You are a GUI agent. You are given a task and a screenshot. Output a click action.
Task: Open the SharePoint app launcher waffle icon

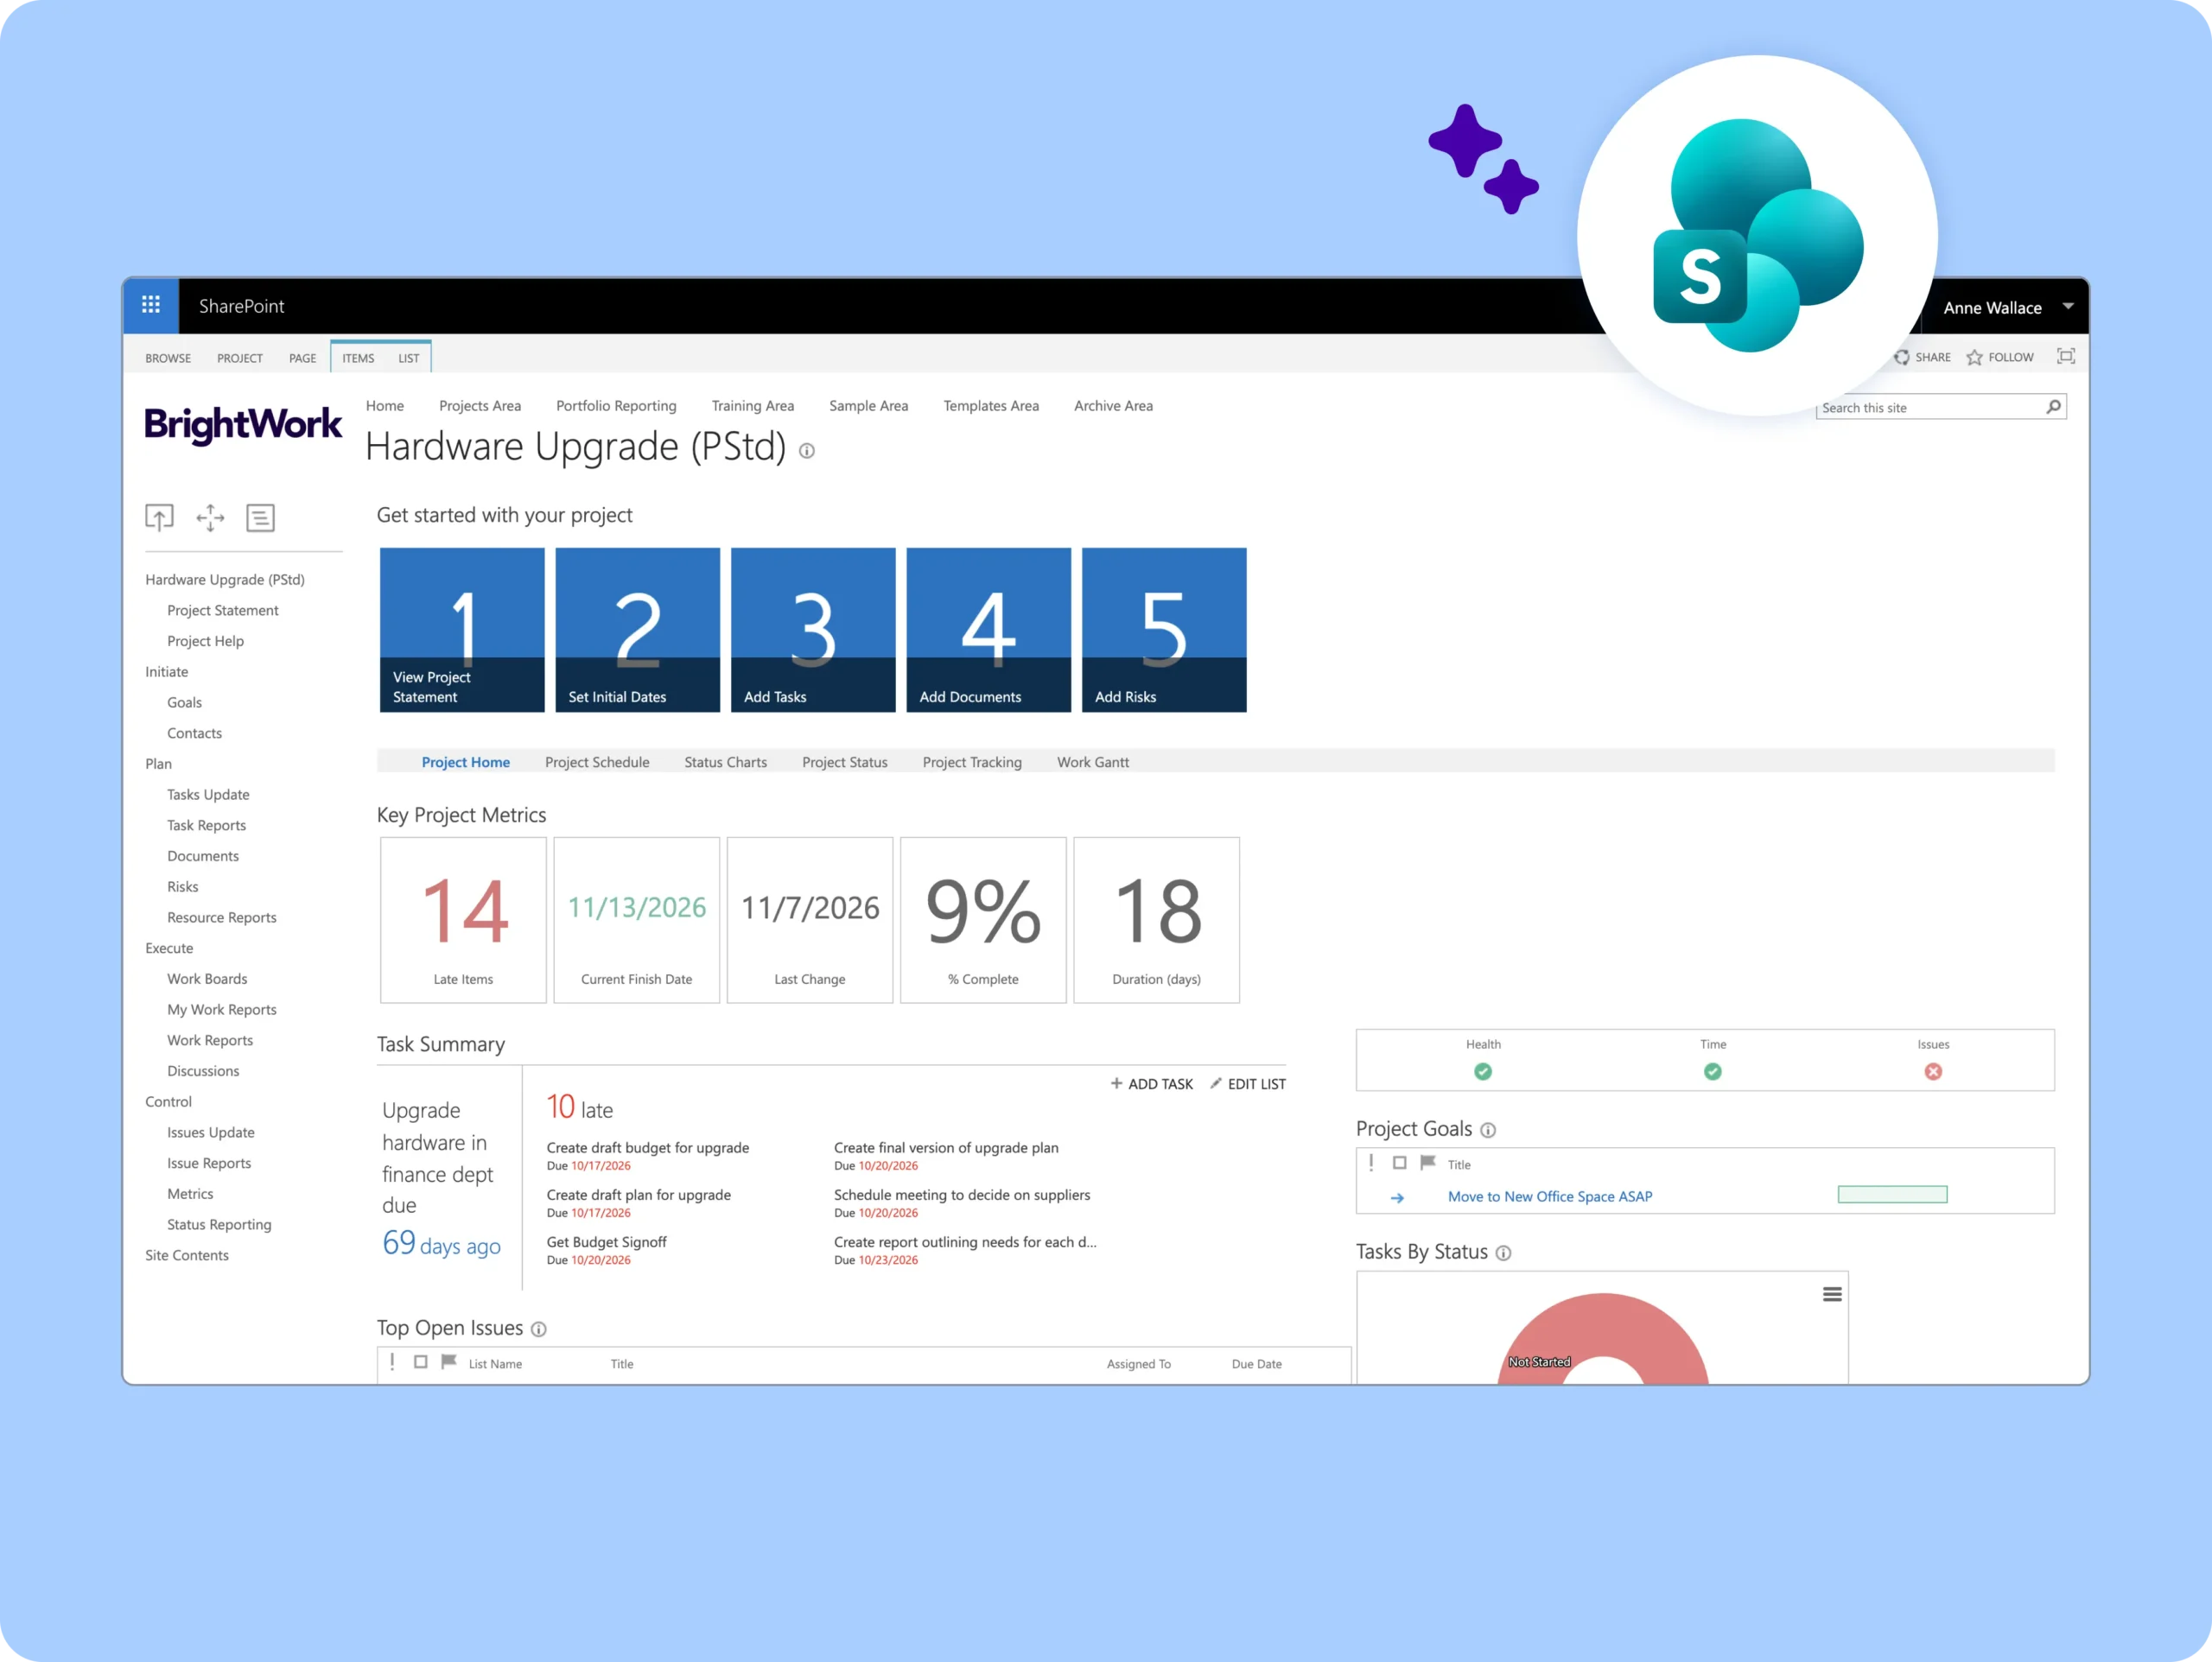(151, 305)
